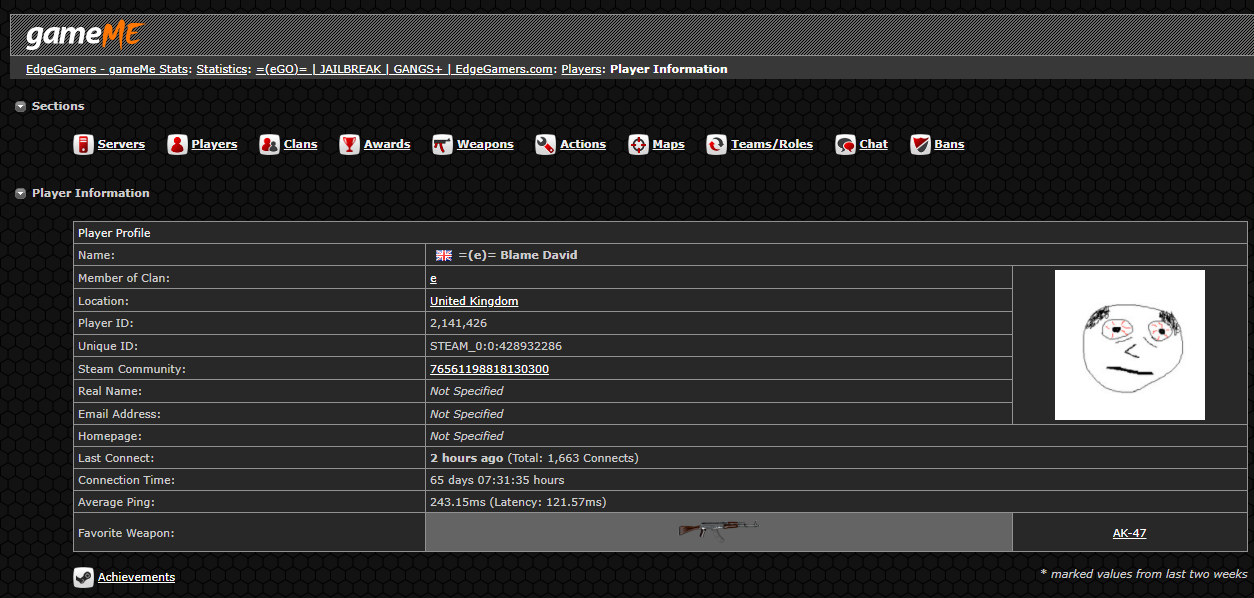Open the United Kingdom location link

point(474,301)
